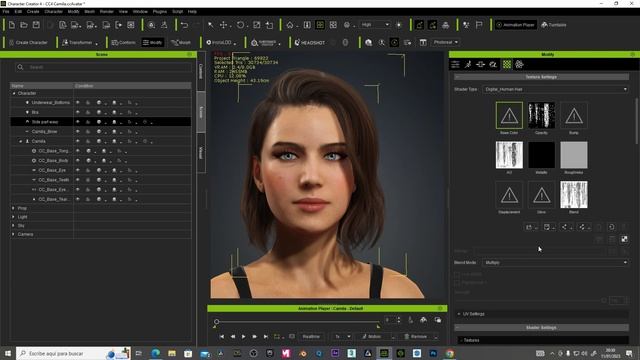Select the CC_Base_Body tree item

pos(53,160)
